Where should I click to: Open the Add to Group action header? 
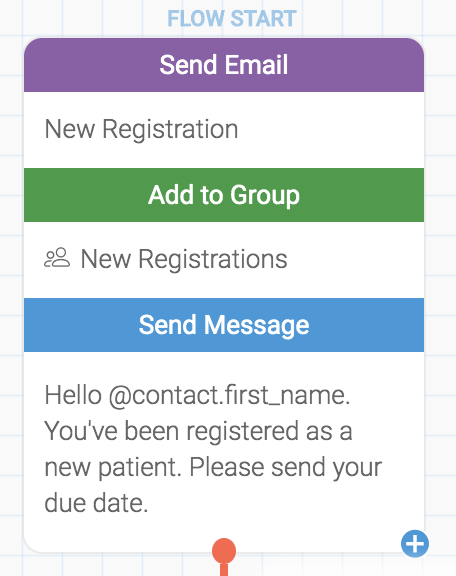coord(224,195)
